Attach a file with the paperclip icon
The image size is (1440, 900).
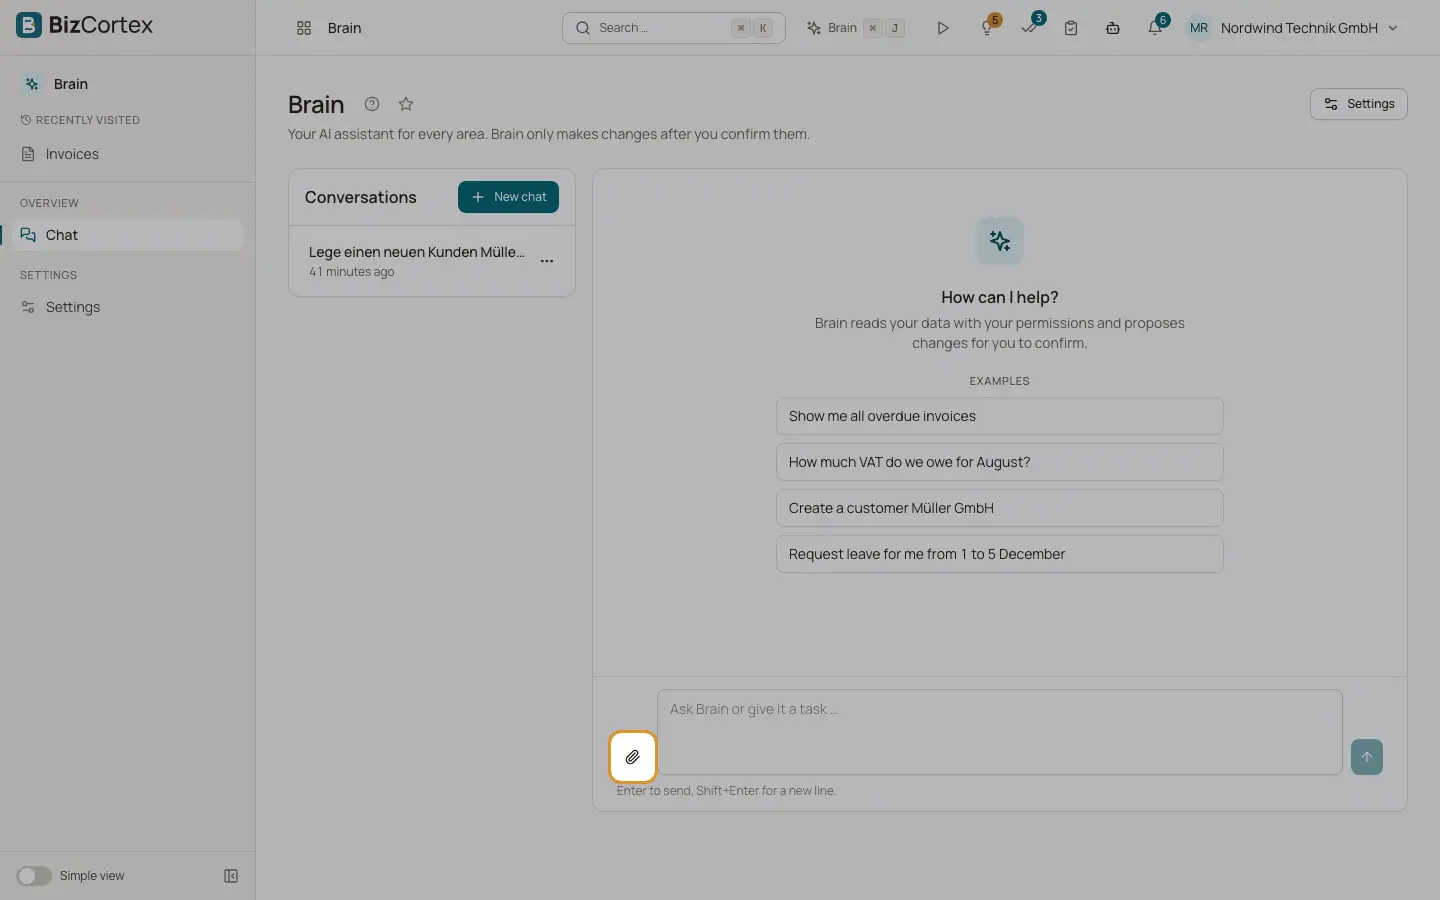(633, 757)
